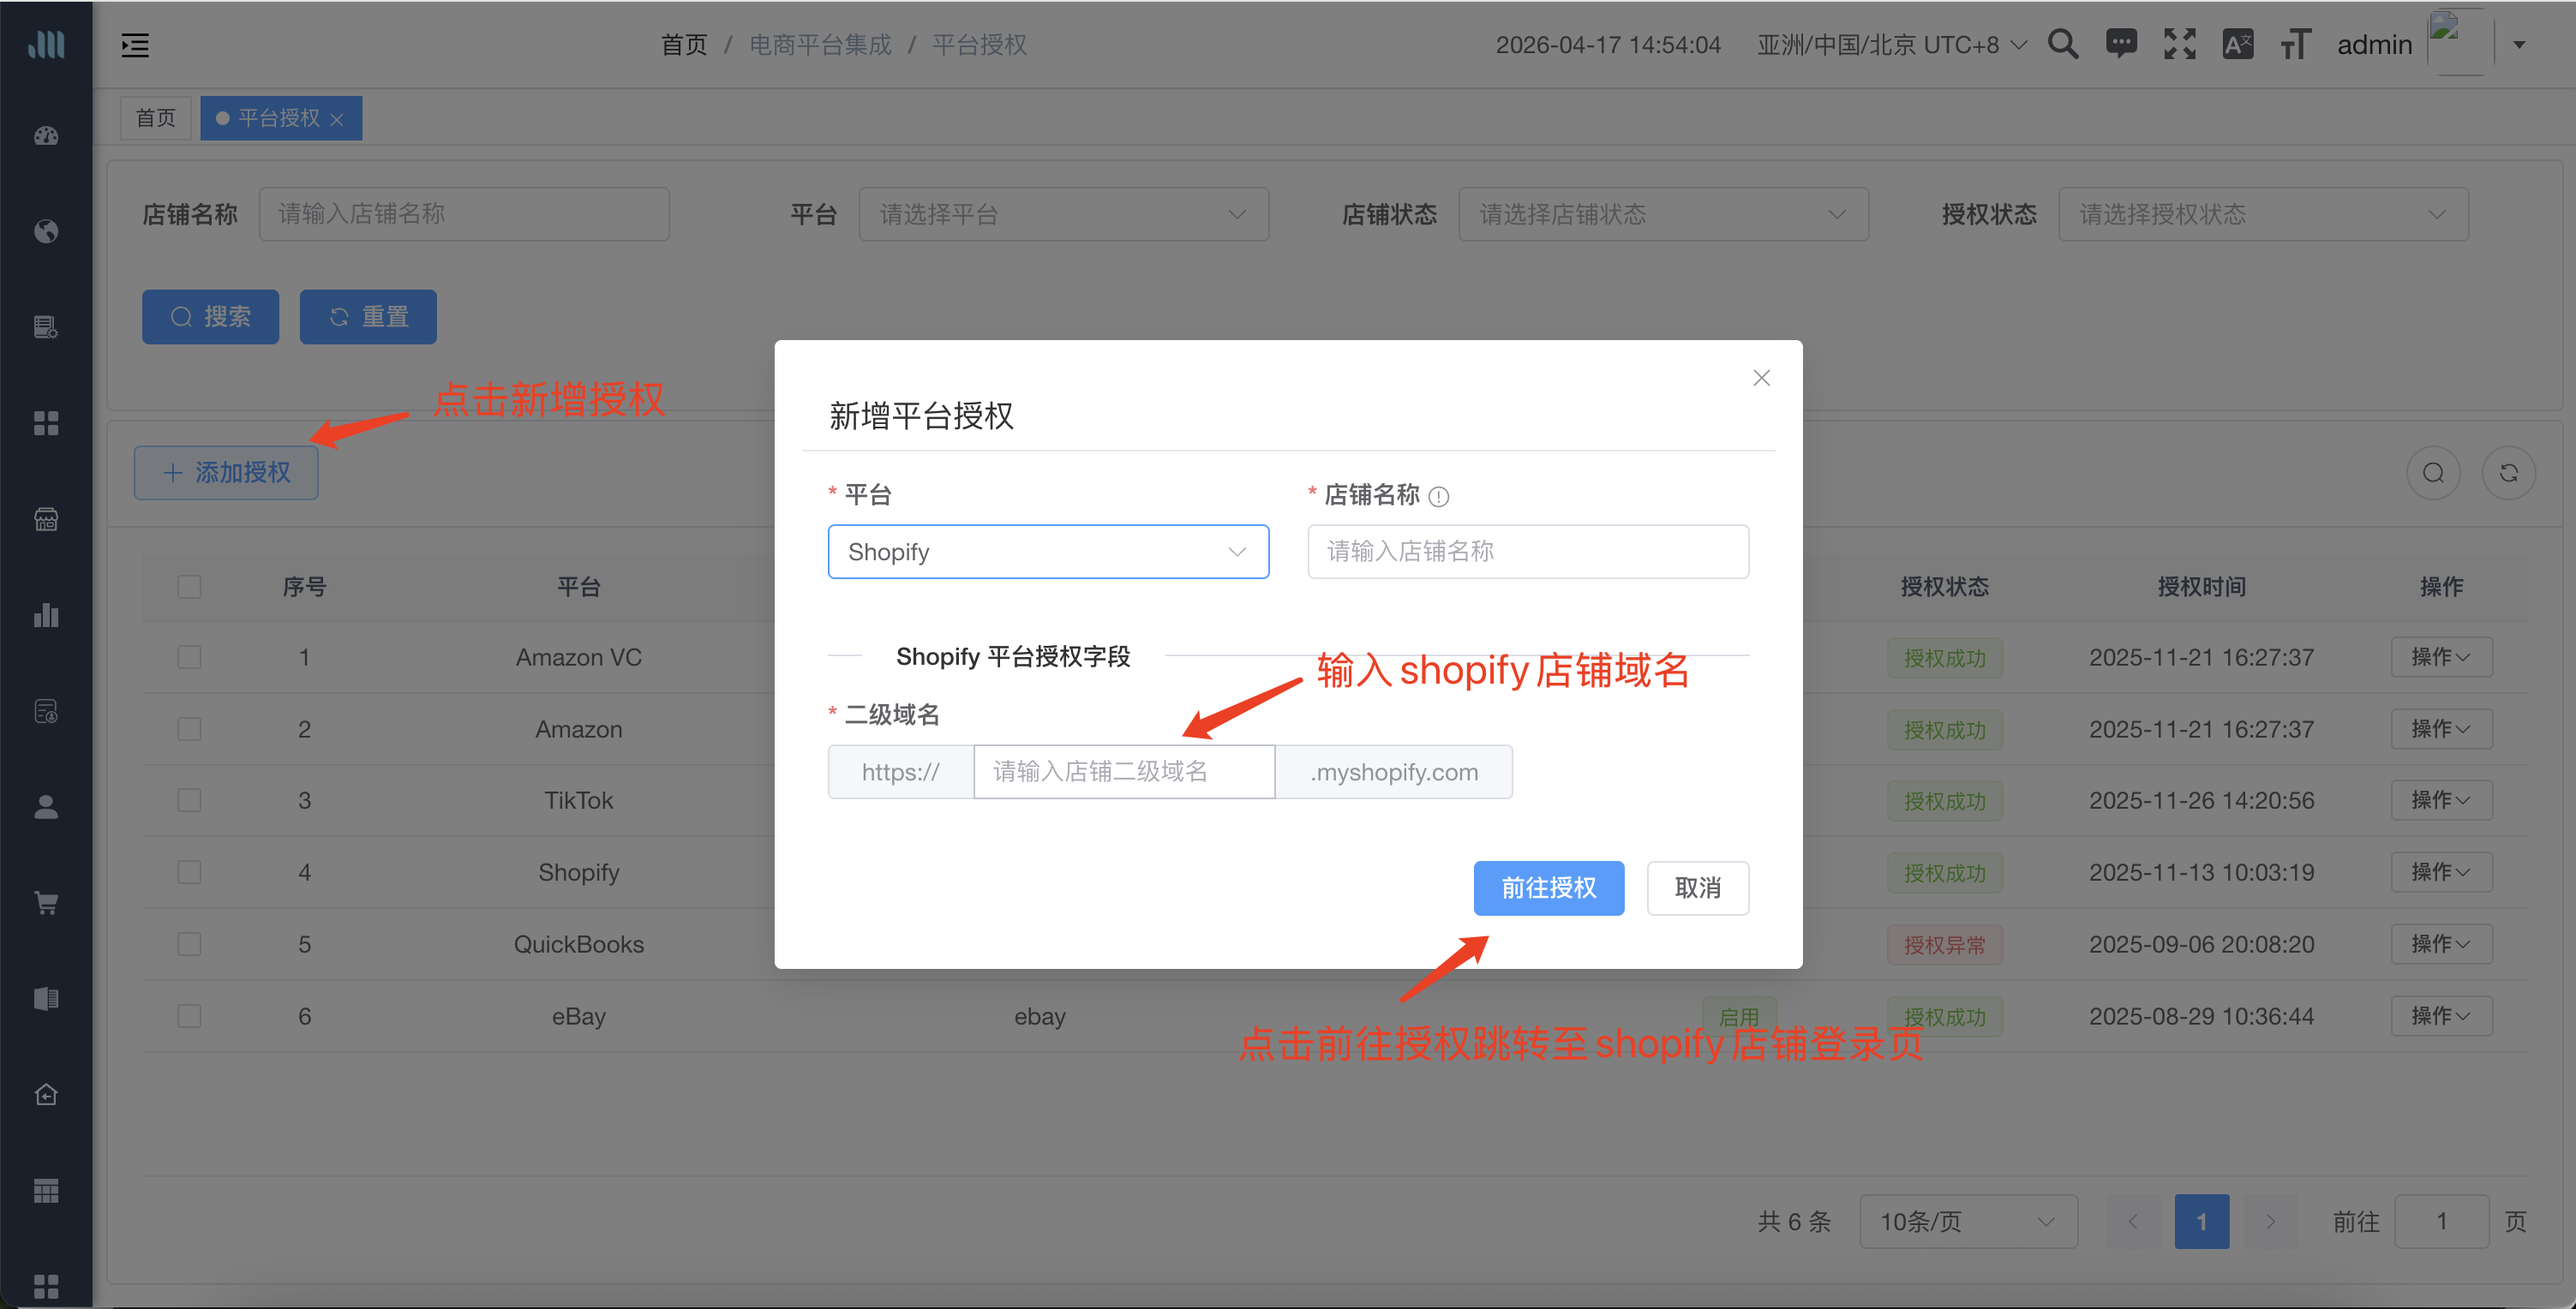
Task: Open the language translation icon
Action: (2238, 44)
